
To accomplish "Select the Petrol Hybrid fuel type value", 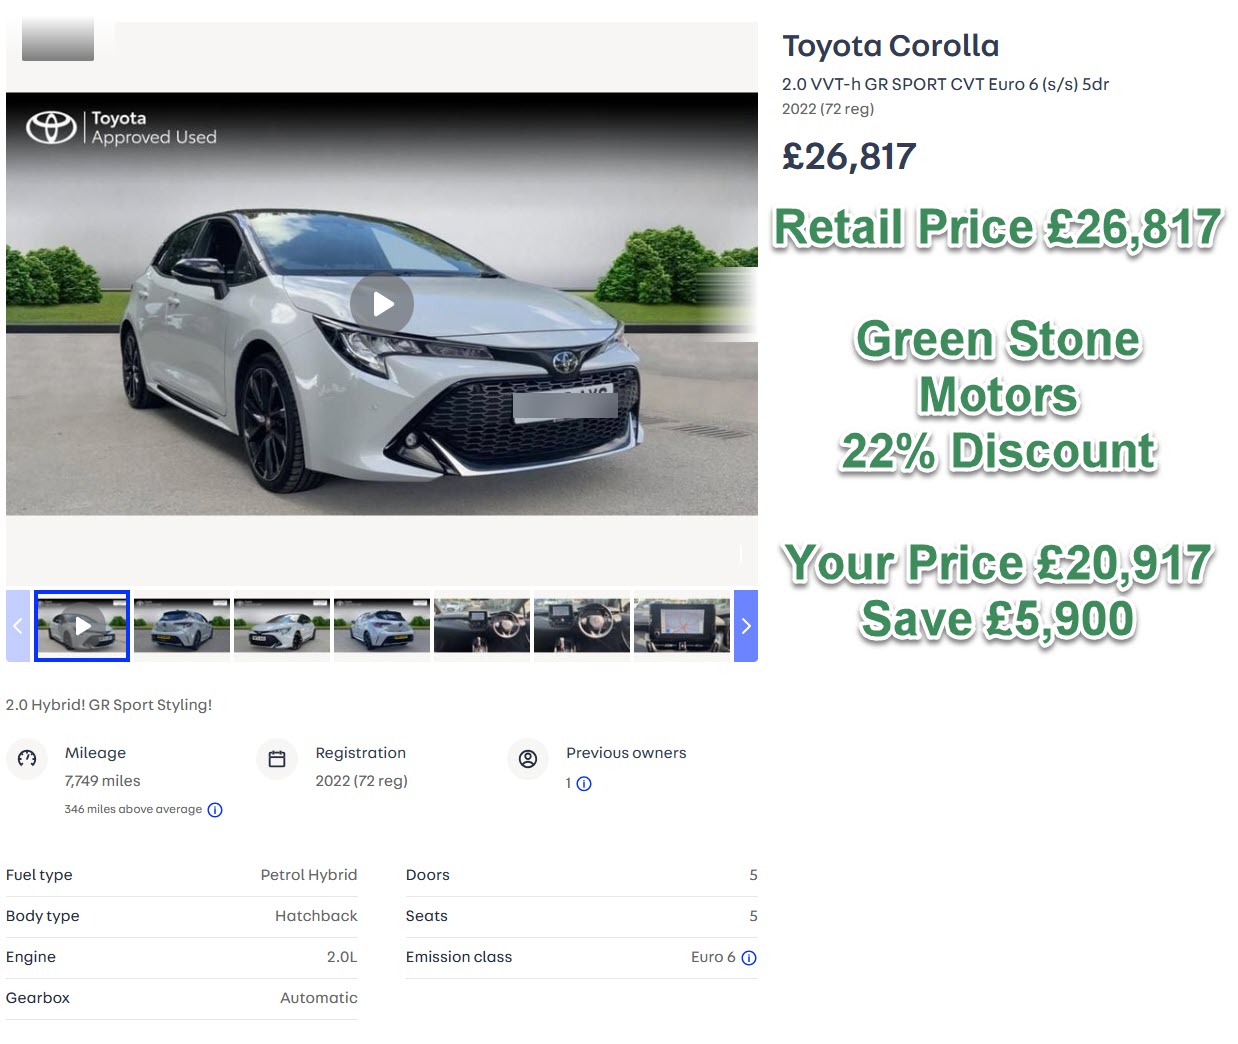I will [x=310, y=875].
